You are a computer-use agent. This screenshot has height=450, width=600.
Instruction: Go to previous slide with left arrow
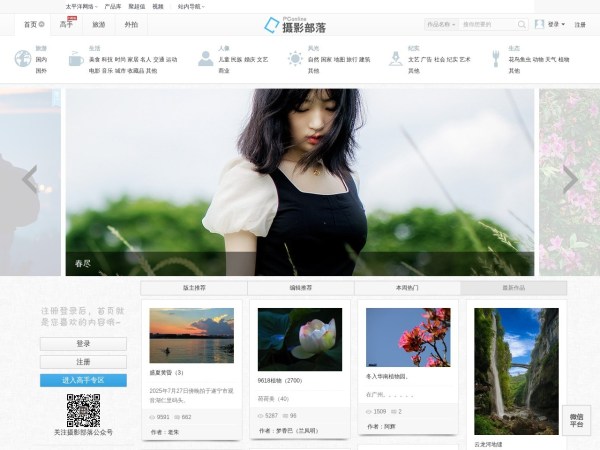click(x=30, y=180)
